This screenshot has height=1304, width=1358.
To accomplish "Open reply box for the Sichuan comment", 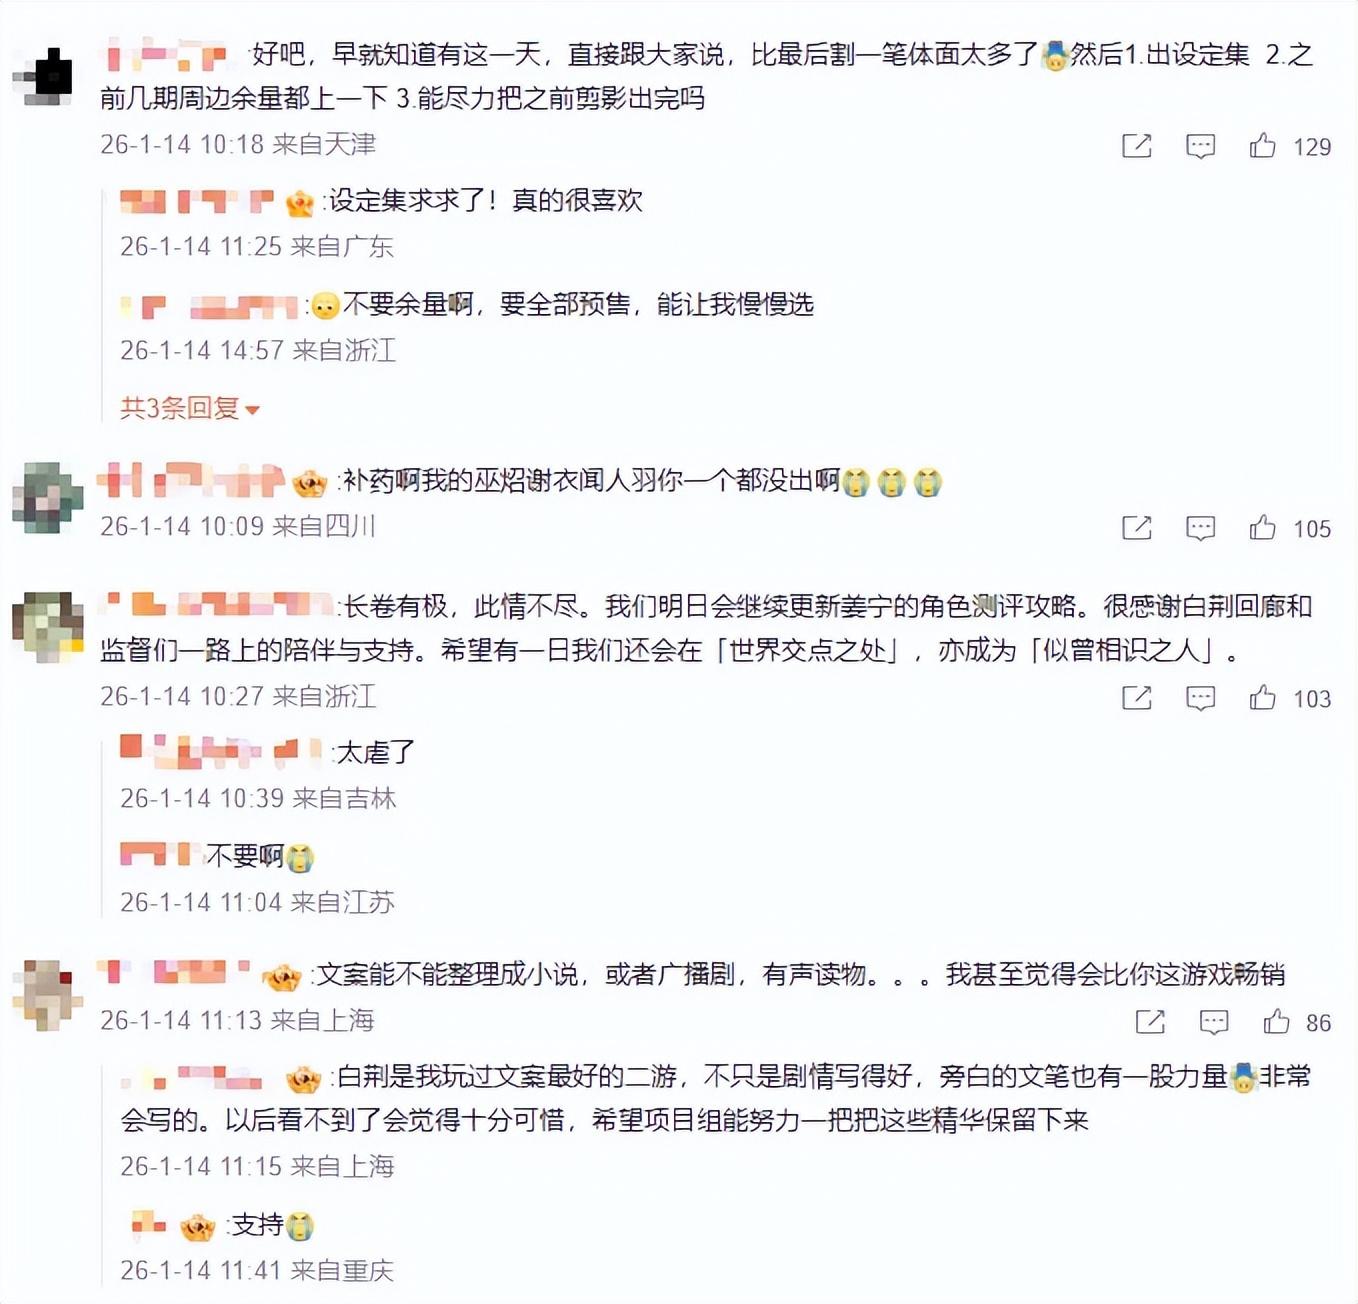I will point(1200,529).
